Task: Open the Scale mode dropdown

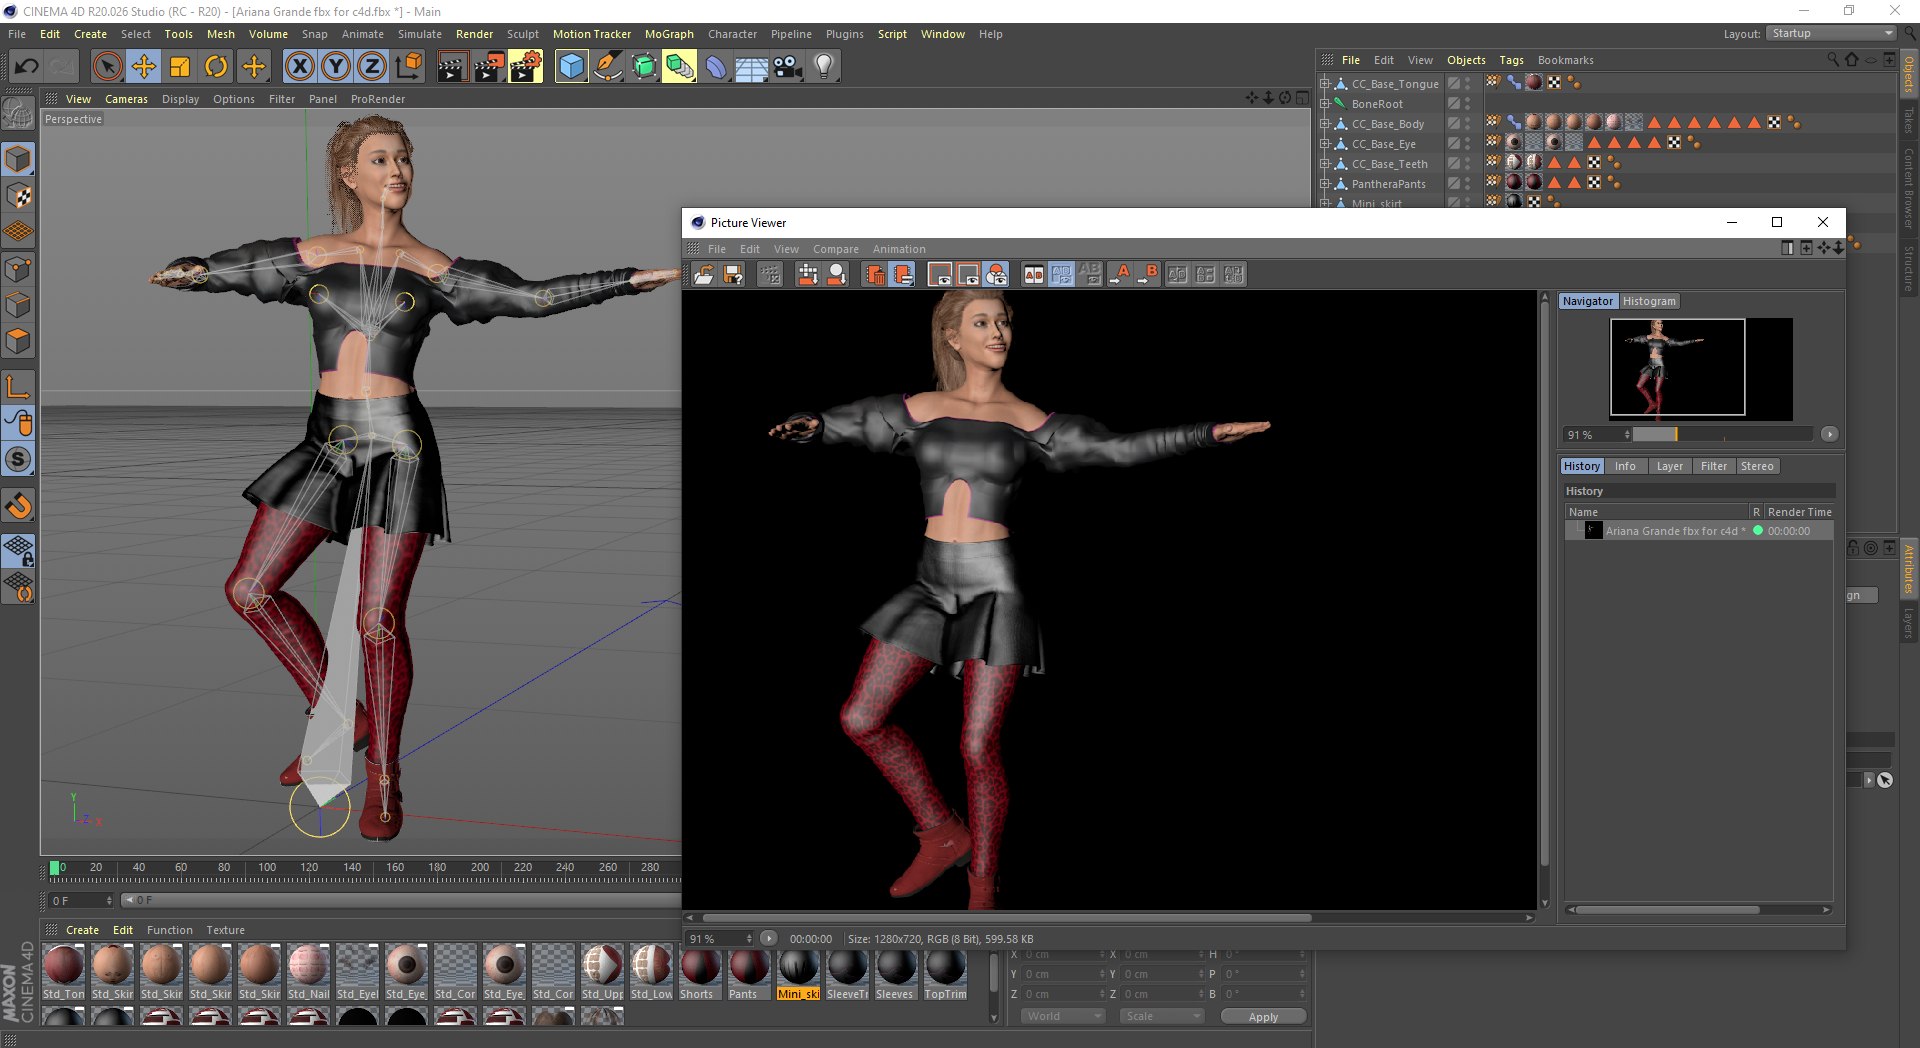Action: point(1161,1016)
